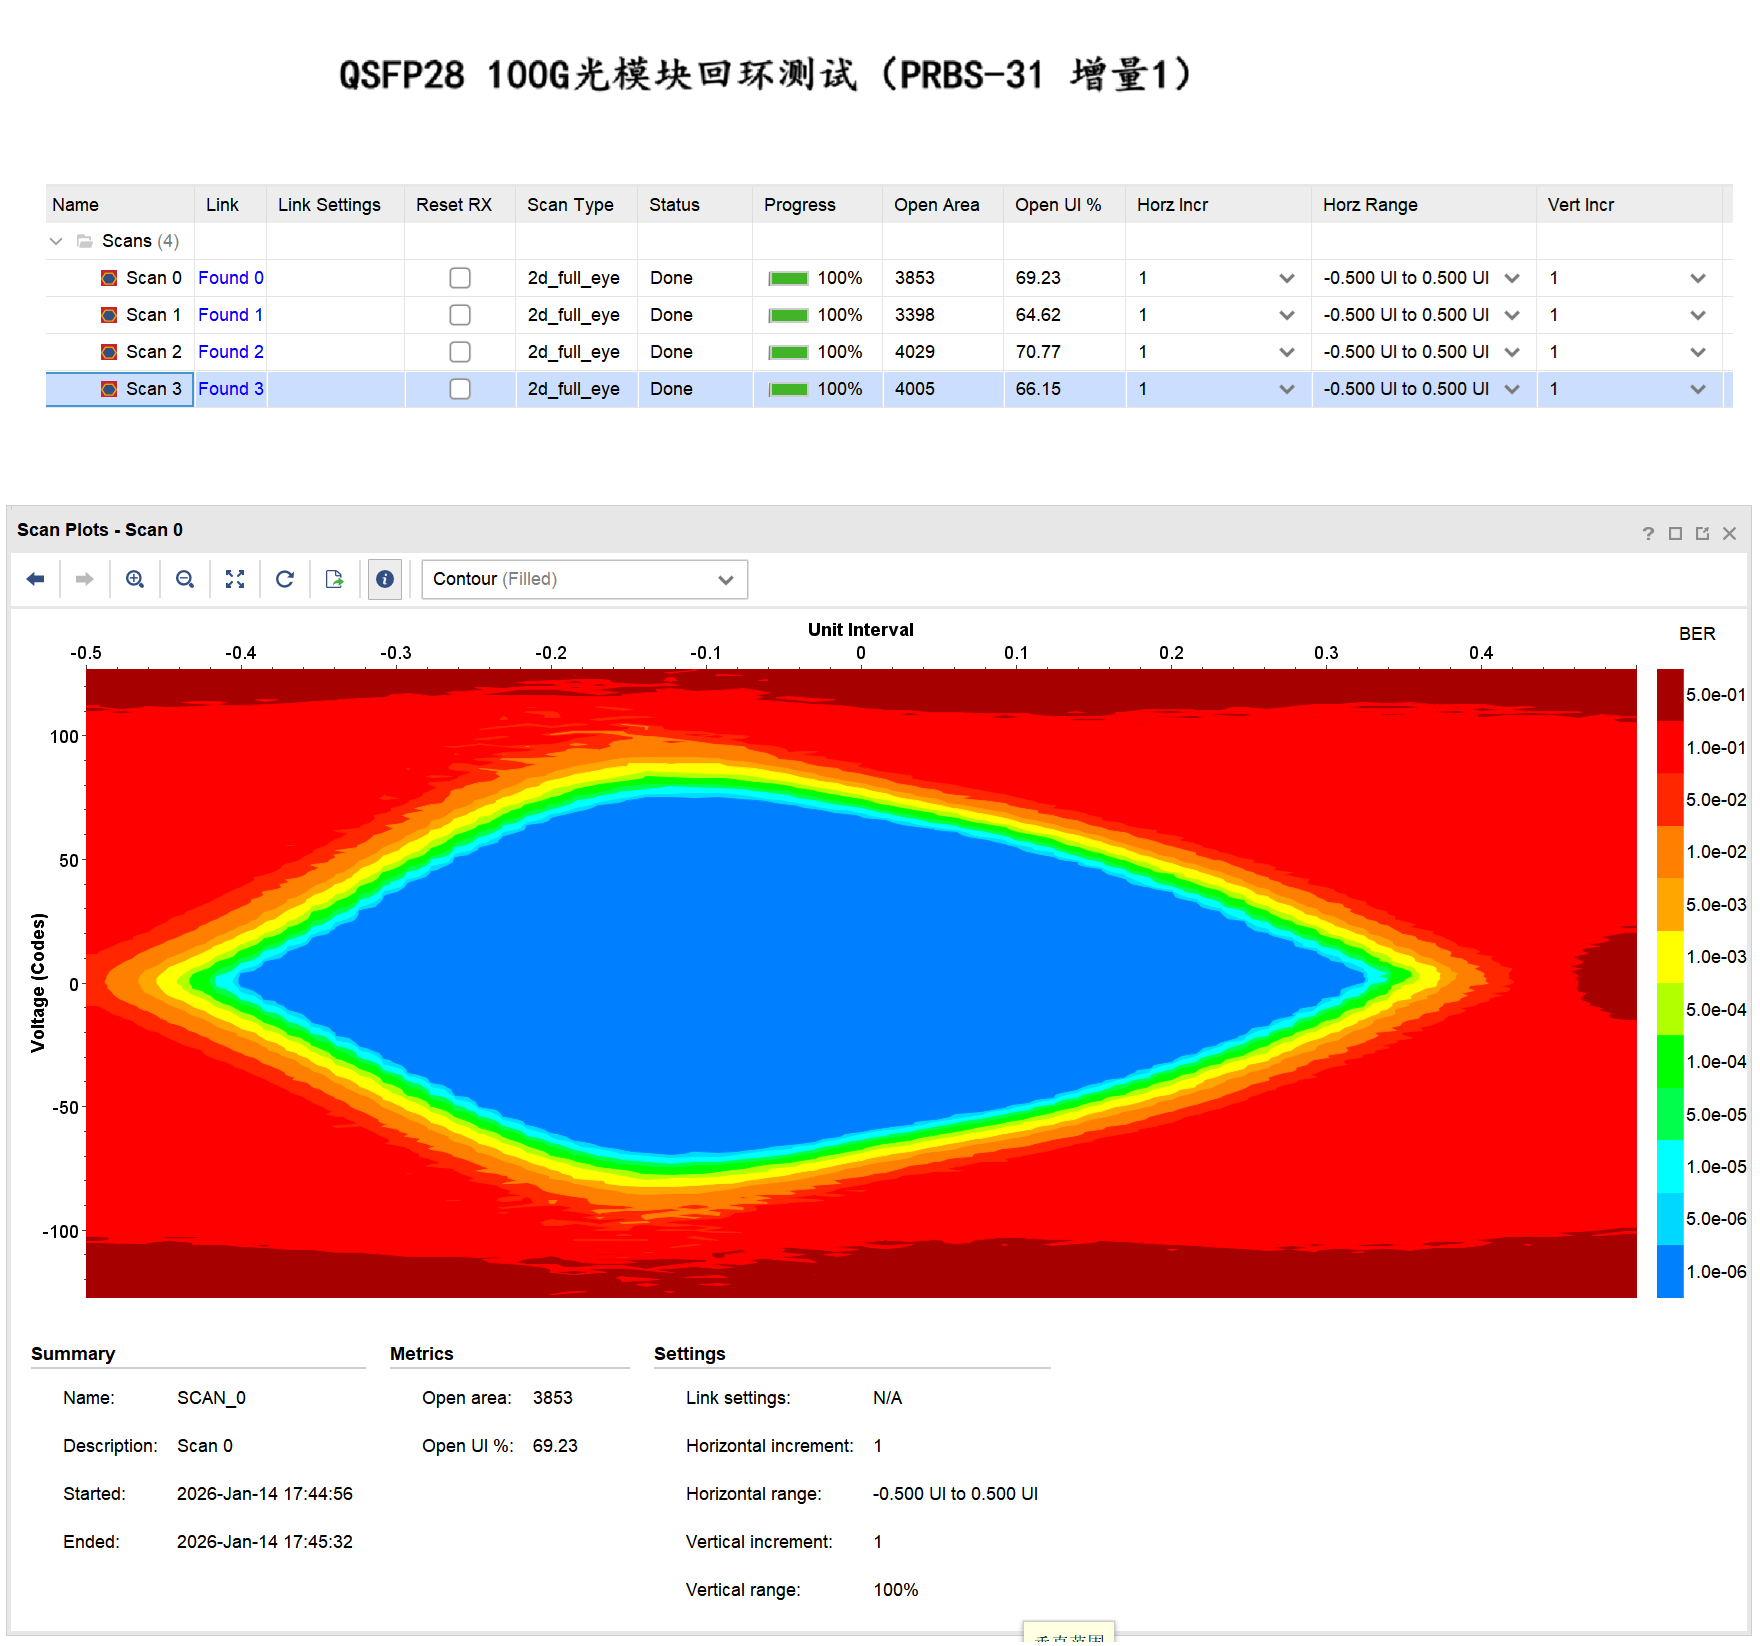Check Reset RX for Scan 0
This screenshot has height=1646, width=1760.
point(460,278)
